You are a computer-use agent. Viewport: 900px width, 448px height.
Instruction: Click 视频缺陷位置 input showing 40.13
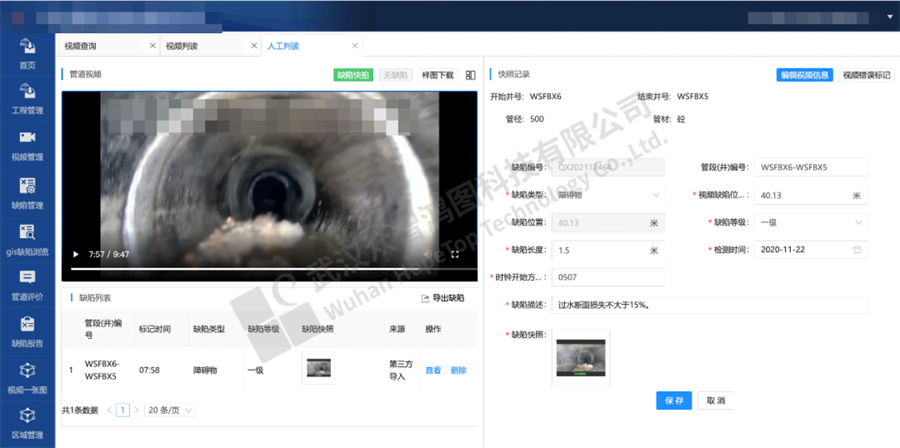(810, 195)
